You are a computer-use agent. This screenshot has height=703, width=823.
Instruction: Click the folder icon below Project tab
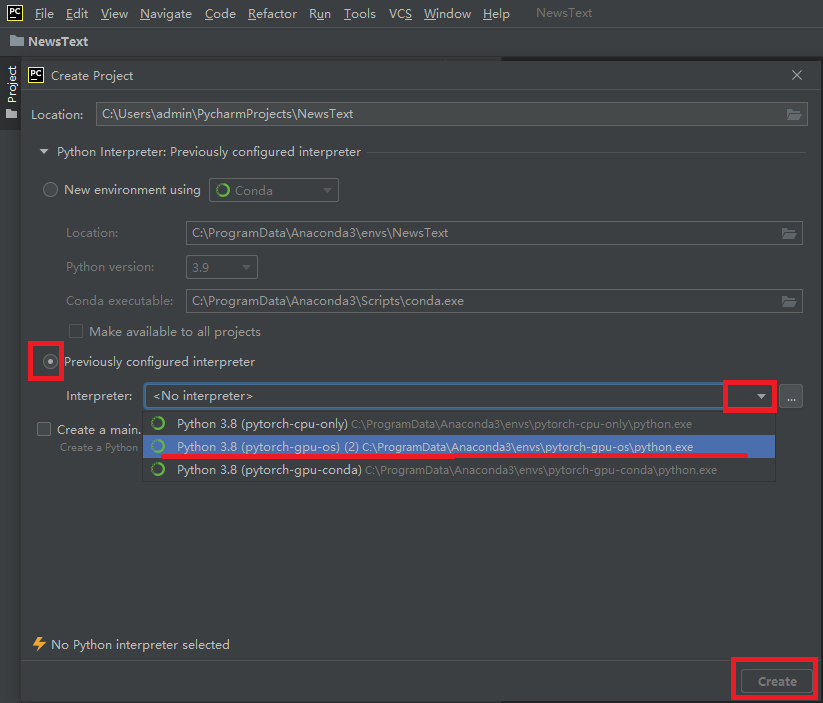tap(12, 114)
